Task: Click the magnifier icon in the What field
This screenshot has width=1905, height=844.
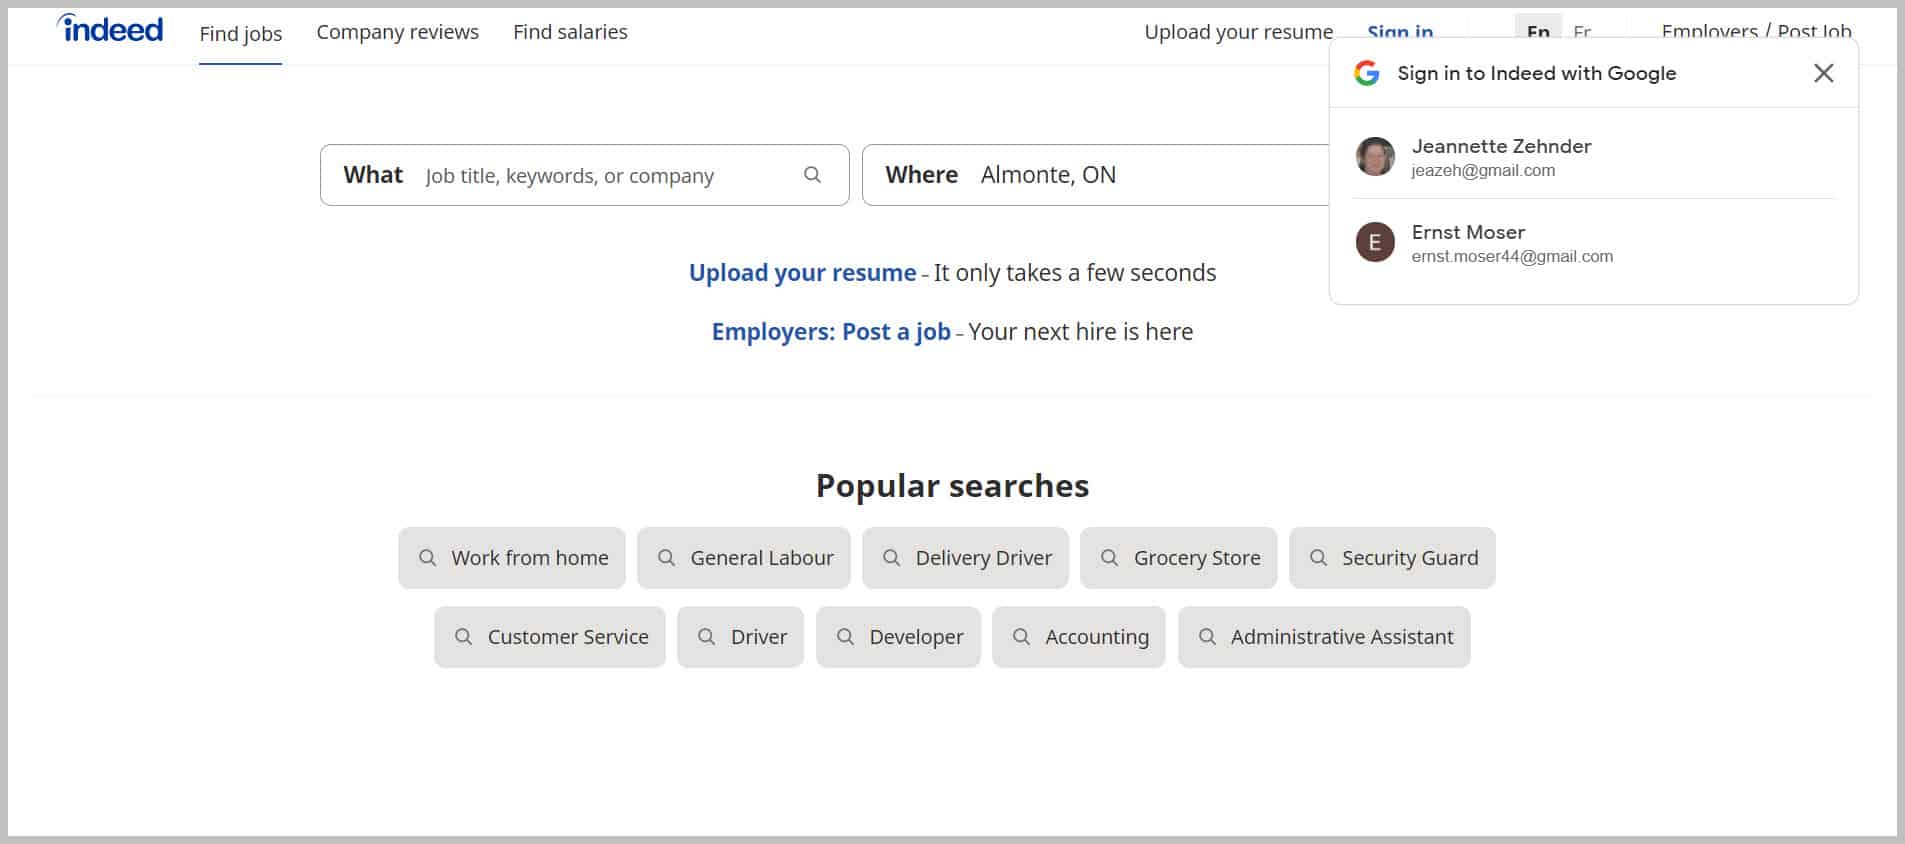Action: (812, 175)
